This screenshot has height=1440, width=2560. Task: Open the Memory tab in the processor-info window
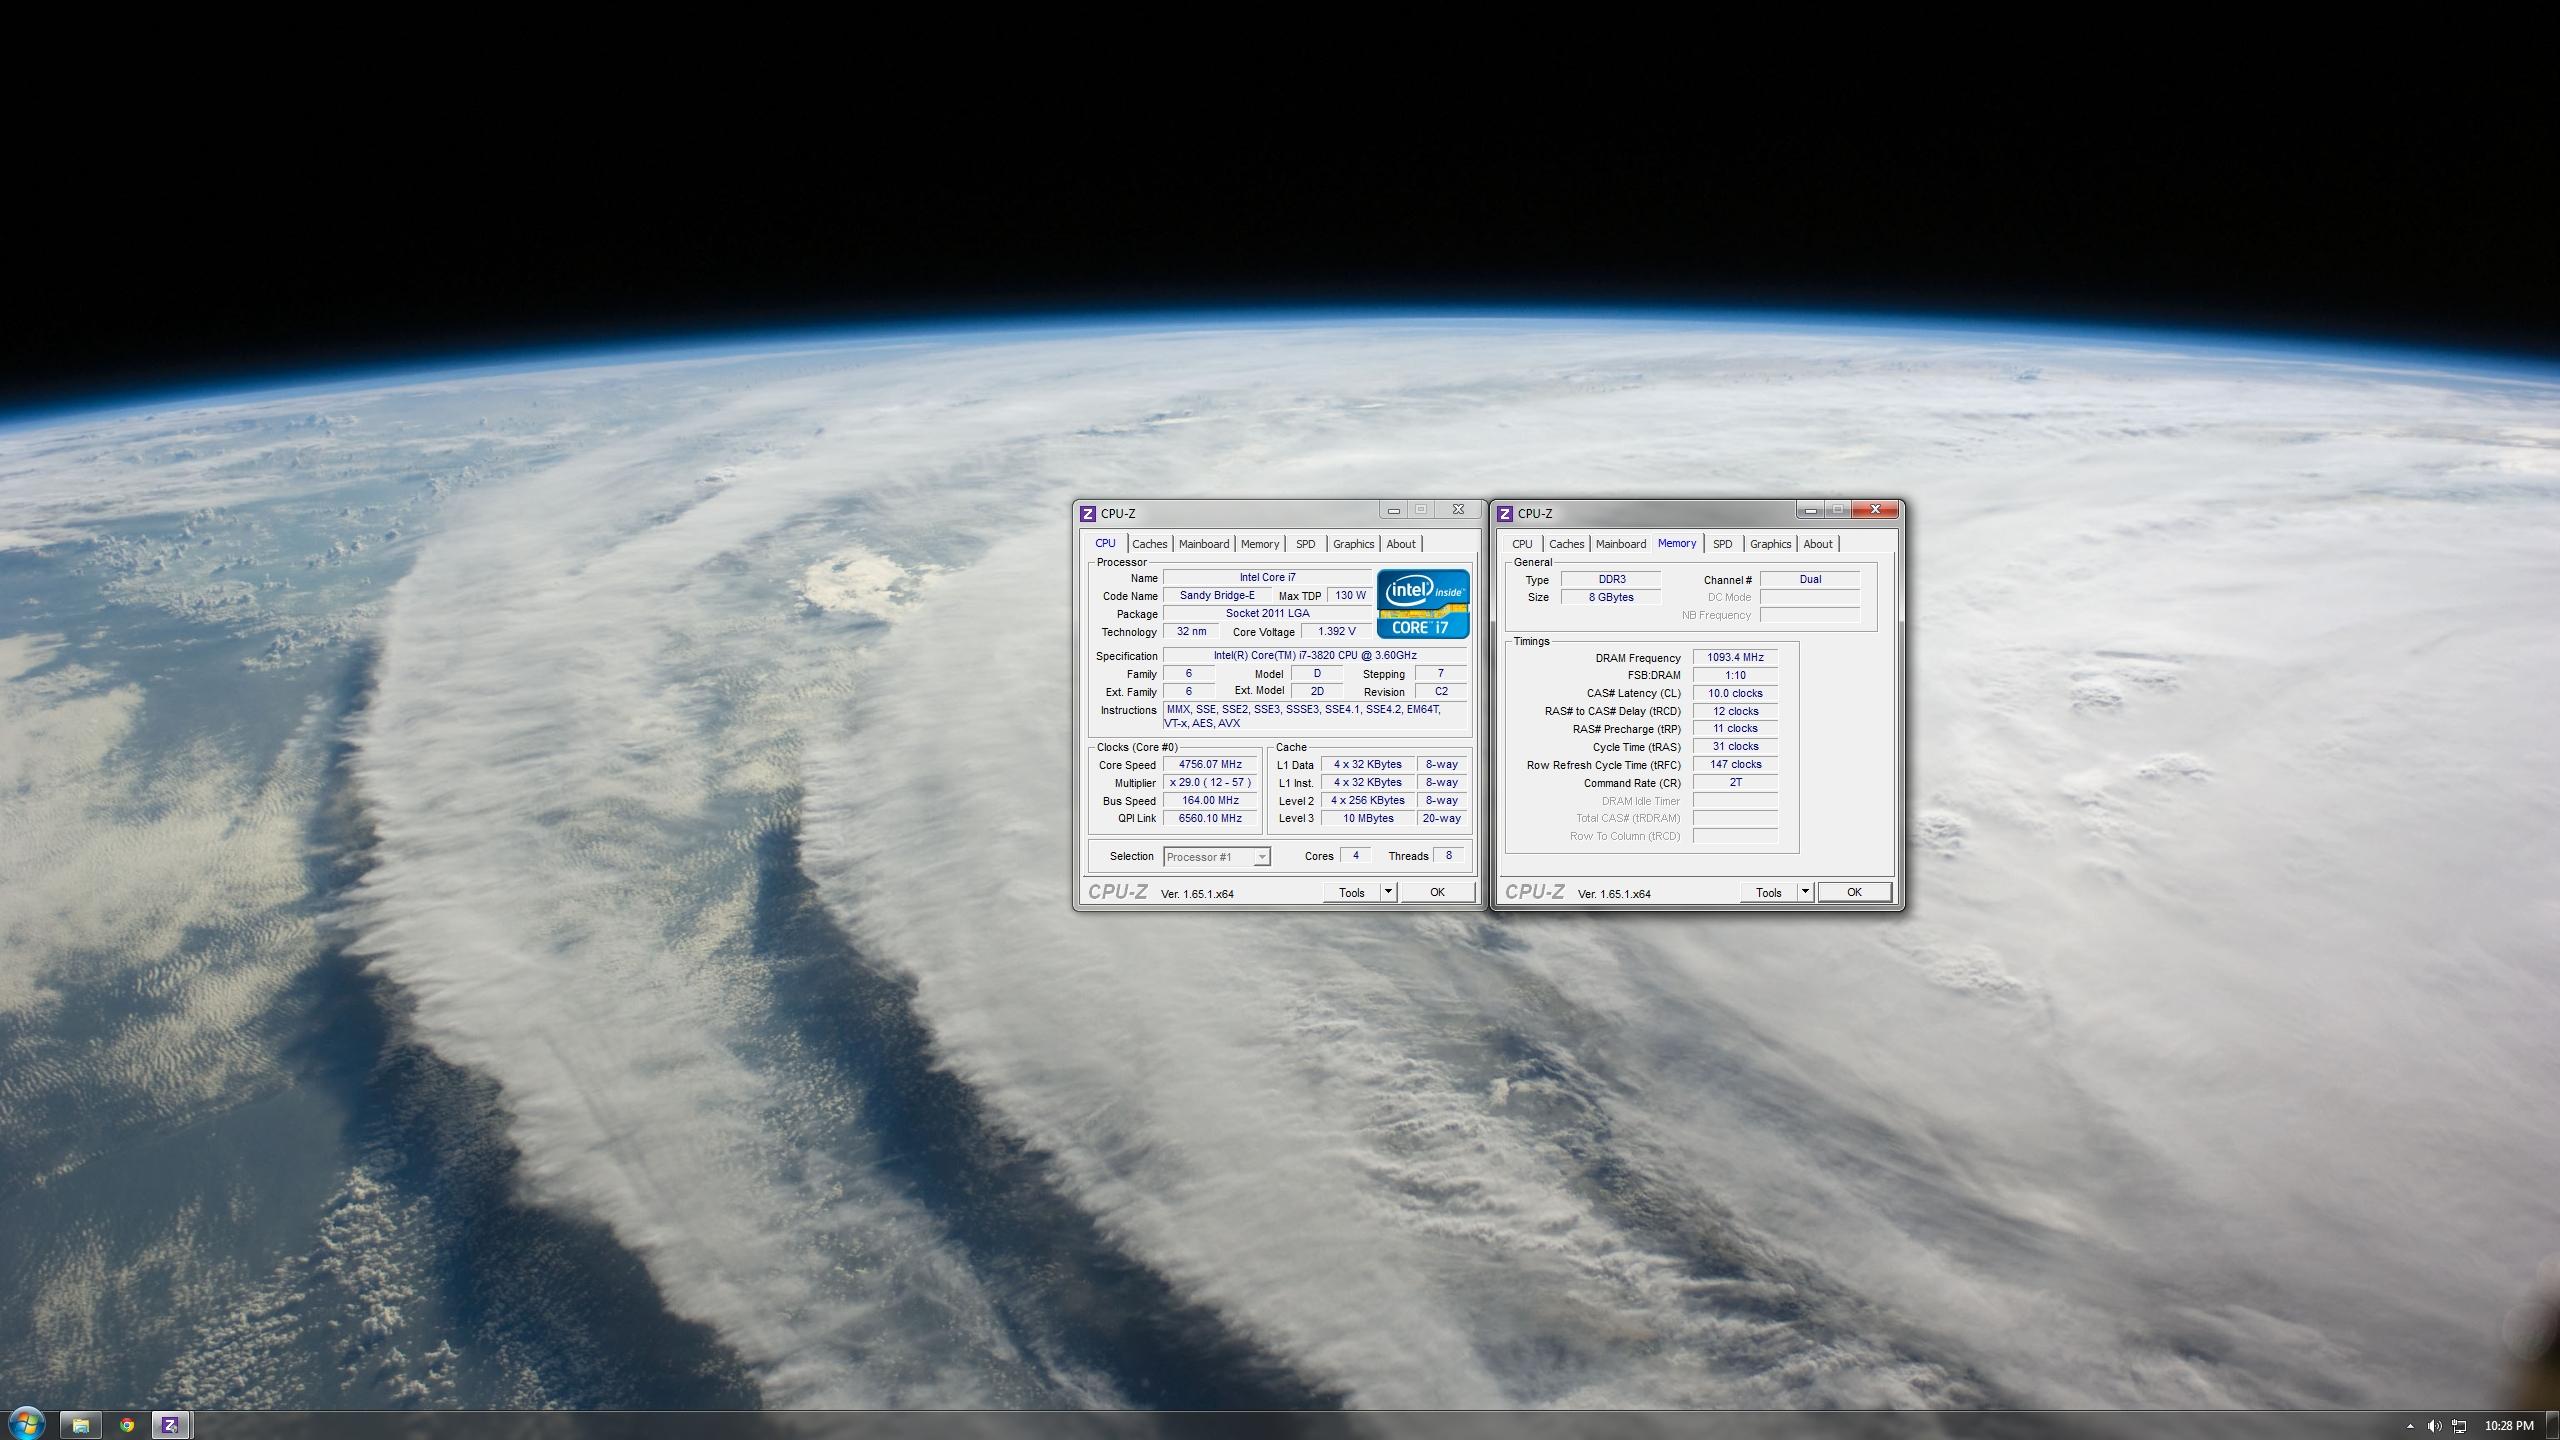pyautogui.click(x=1260, y=545)
